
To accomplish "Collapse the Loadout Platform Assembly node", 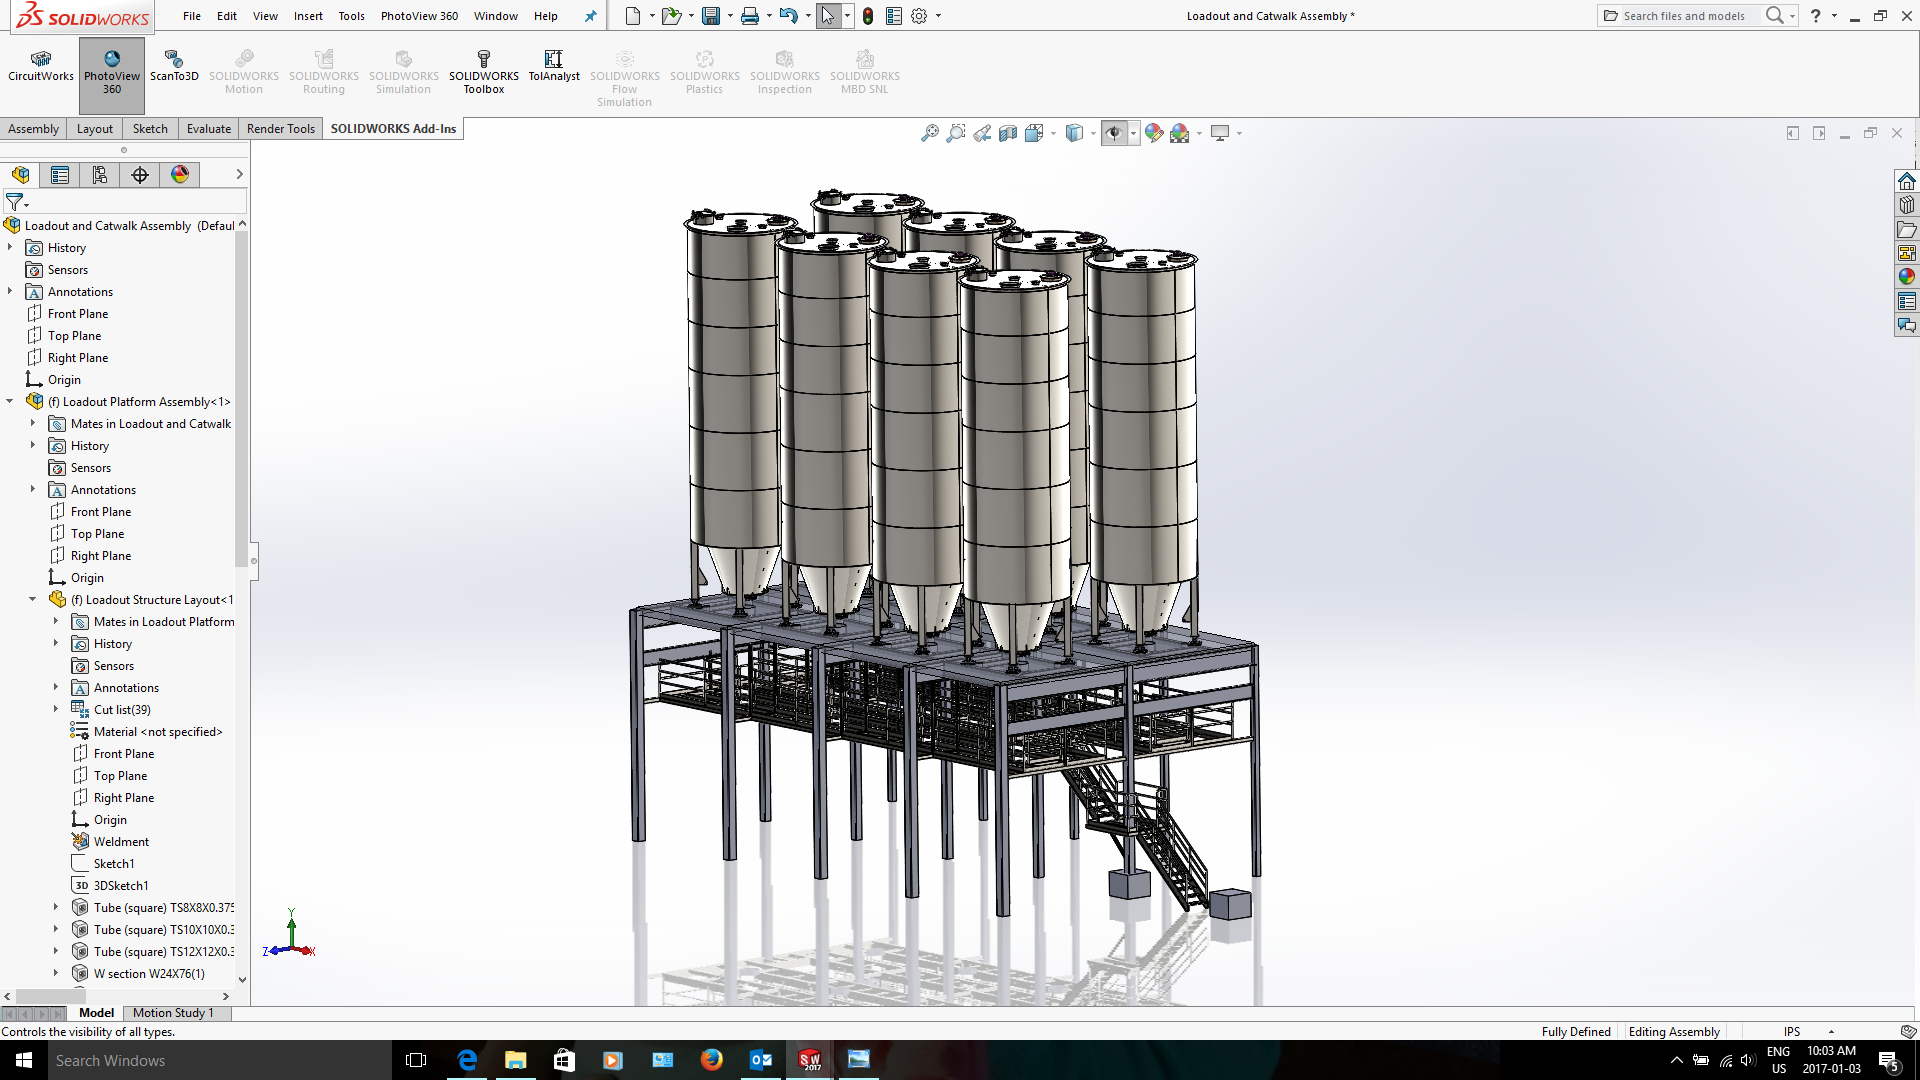I will [10, 402].
